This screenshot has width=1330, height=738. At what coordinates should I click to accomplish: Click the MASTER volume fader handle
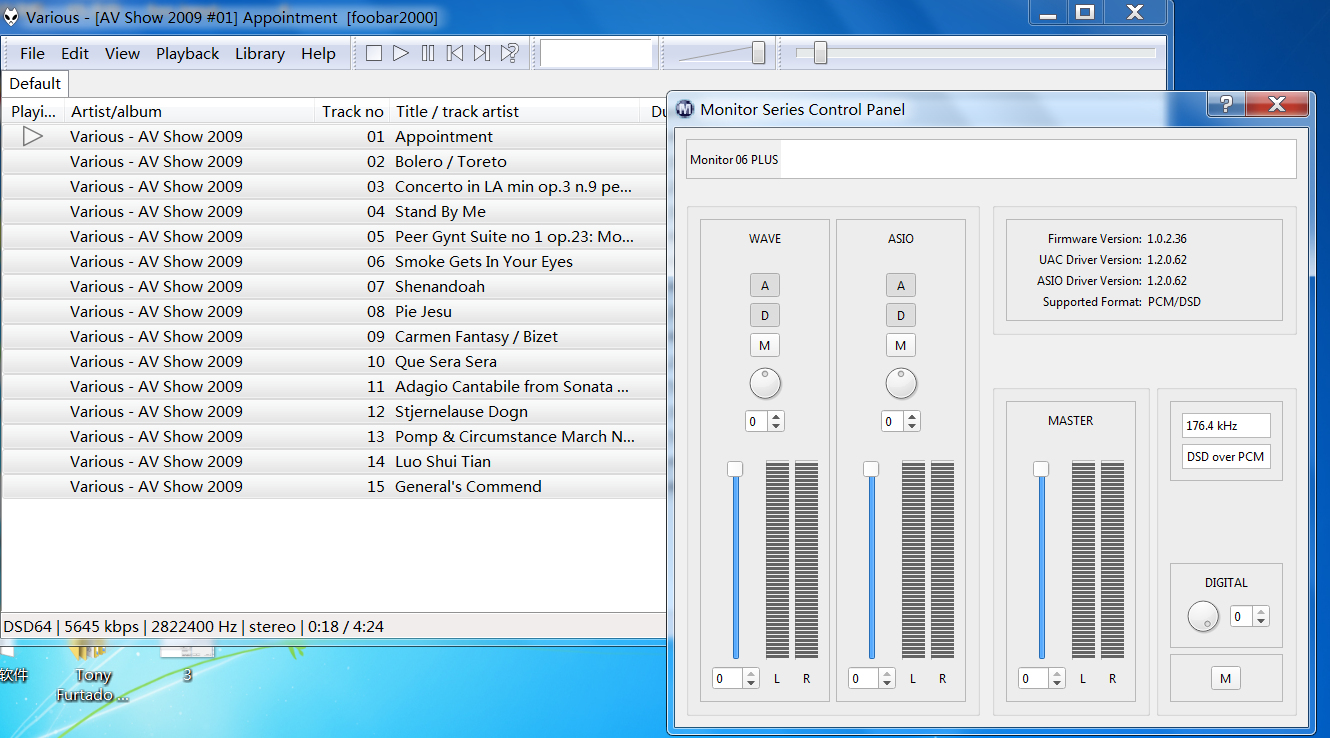point(1041,469)
